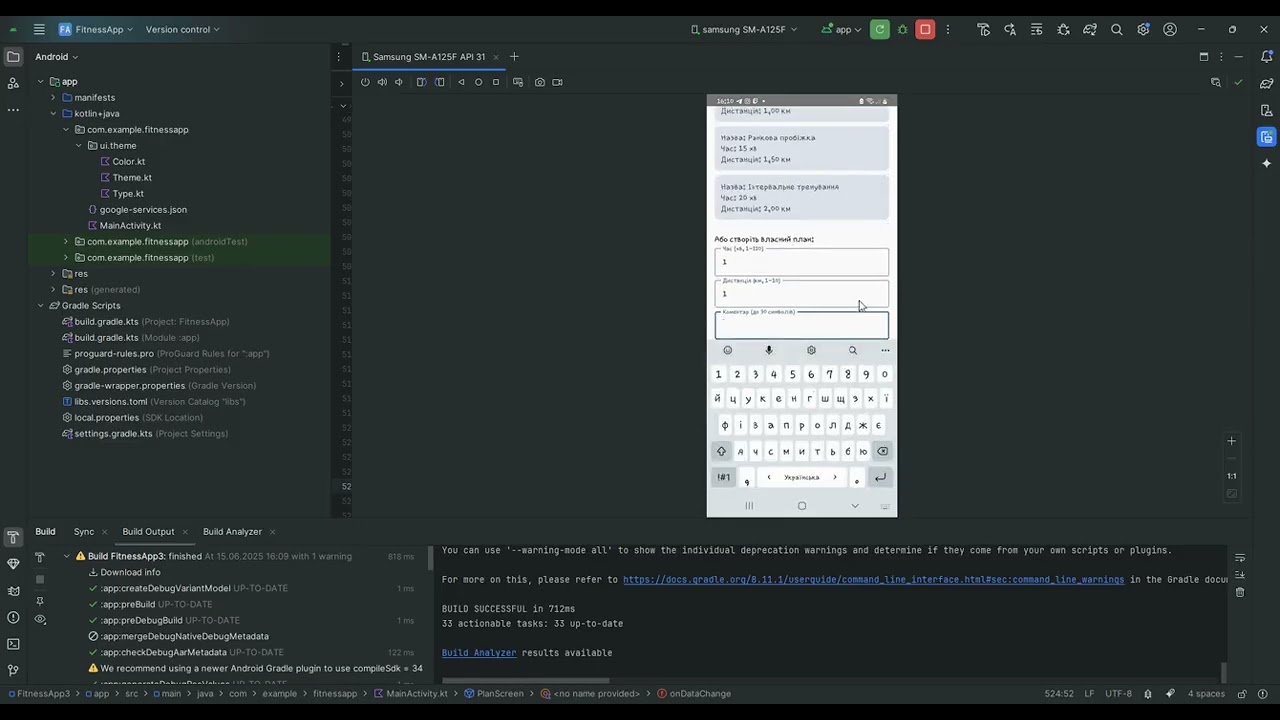This screenshot has height=720, width=1280.
Task: Start screen recording with video camera icon
Action: (x=557, y=82)
